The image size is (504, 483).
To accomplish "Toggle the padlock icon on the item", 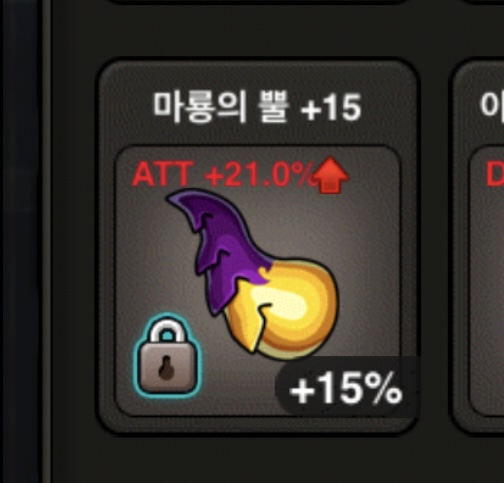I will (167, 356).
